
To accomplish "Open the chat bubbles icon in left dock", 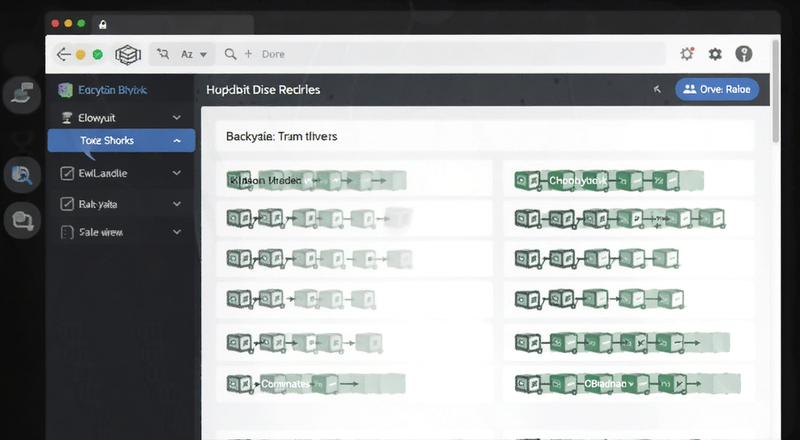I will pyautogui.click(x=22, y=220).
